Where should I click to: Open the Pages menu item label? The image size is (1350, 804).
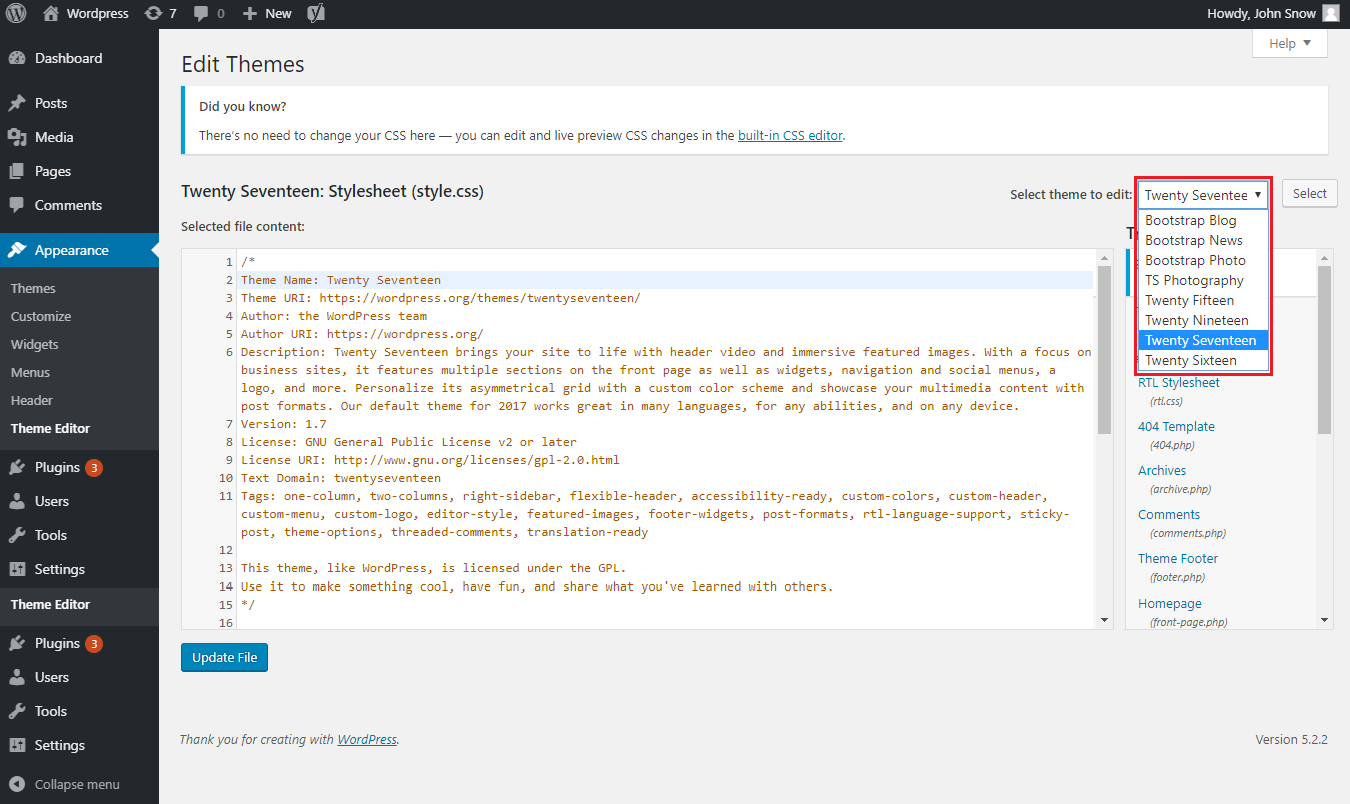[x=53, y=171]
